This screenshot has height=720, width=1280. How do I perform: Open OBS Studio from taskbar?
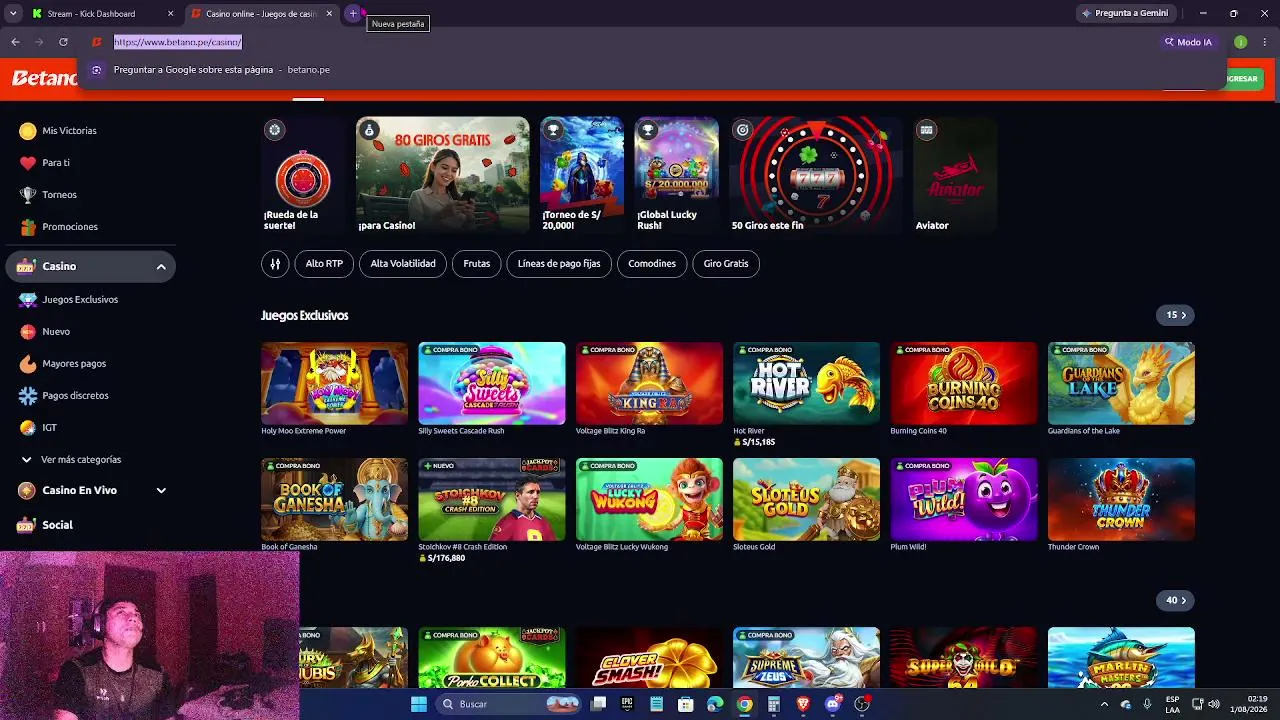(x=862, y=704)
